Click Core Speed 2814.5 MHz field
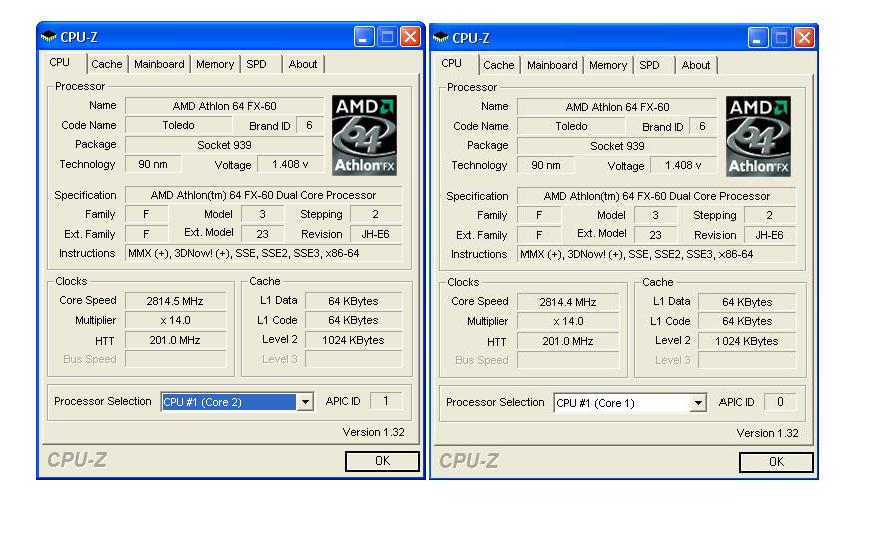The width and height of the screenshot is (870, 533). tap(175, 301)
